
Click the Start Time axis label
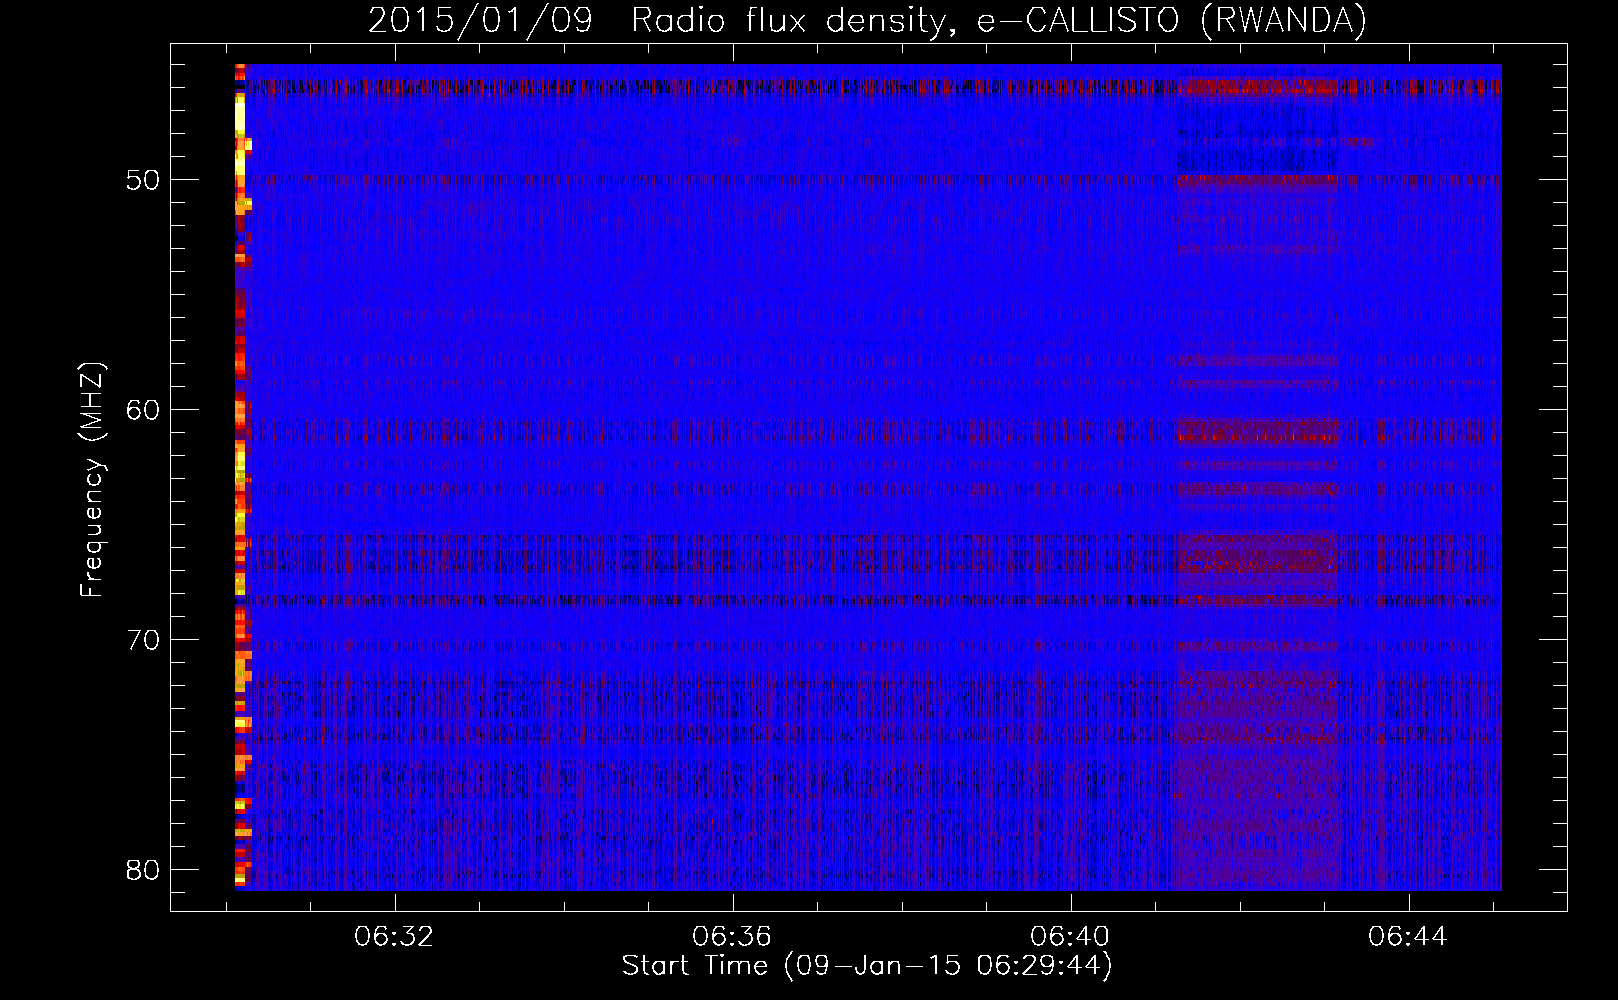(867, 965)
